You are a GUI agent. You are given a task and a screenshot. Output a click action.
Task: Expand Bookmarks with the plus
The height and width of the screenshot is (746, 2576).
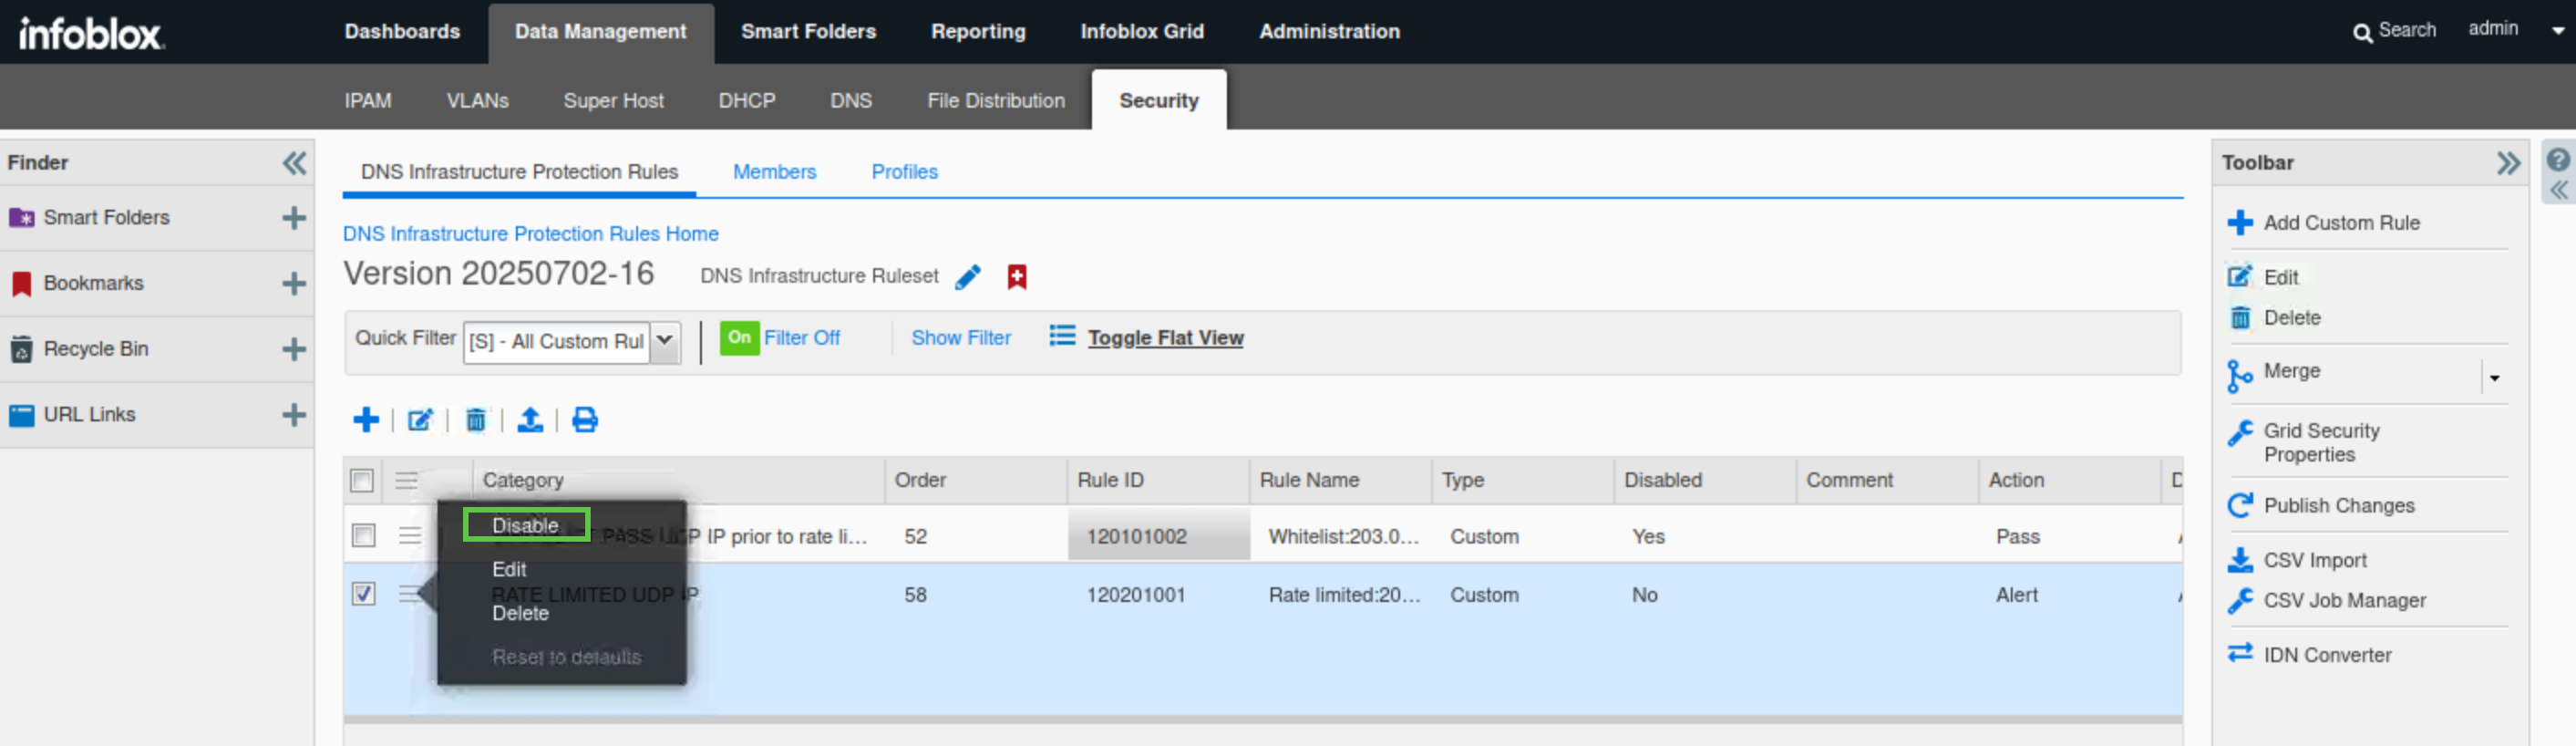[294, 284]
